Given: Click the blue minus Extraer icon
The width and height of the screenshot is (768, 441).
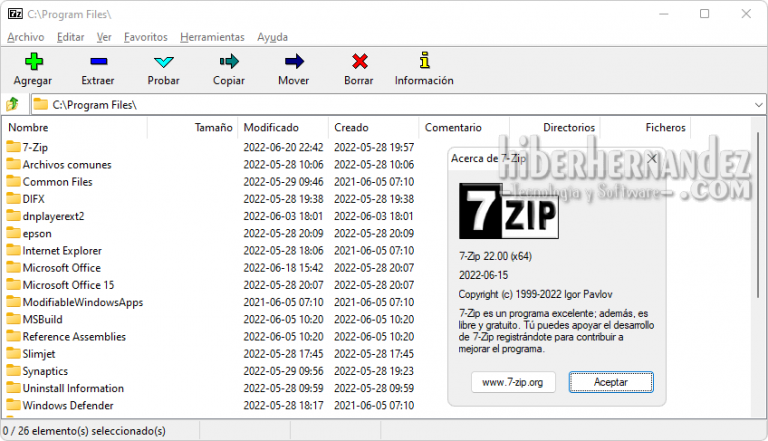Looking at the screenshot, I should click(x=98, y=62).
